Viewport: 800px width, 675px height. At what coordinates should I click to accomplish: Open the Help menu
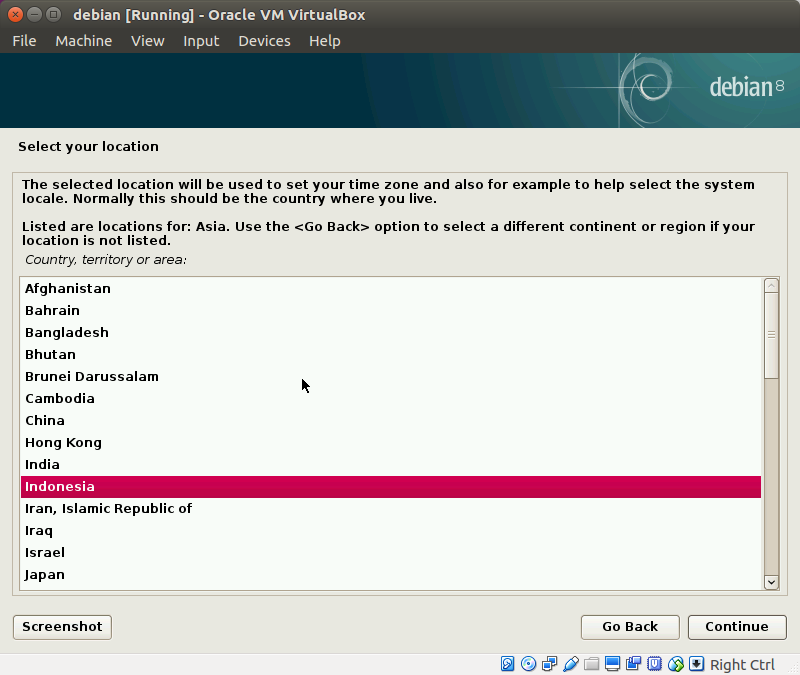324,41
